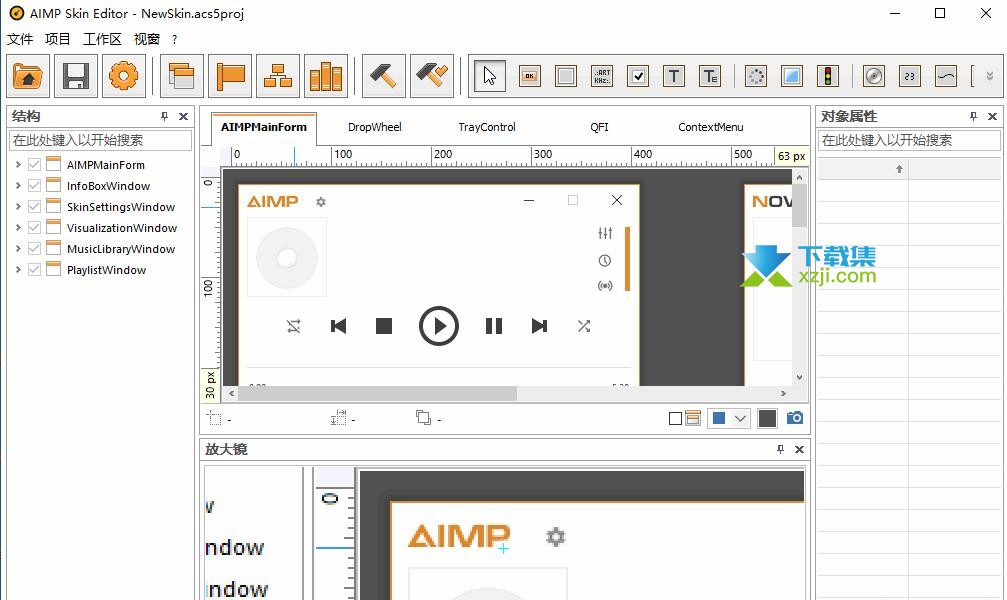This screenshot has height=600, width=1007.
Task: Open the blue color dropdown arrow
Action: 740,418
